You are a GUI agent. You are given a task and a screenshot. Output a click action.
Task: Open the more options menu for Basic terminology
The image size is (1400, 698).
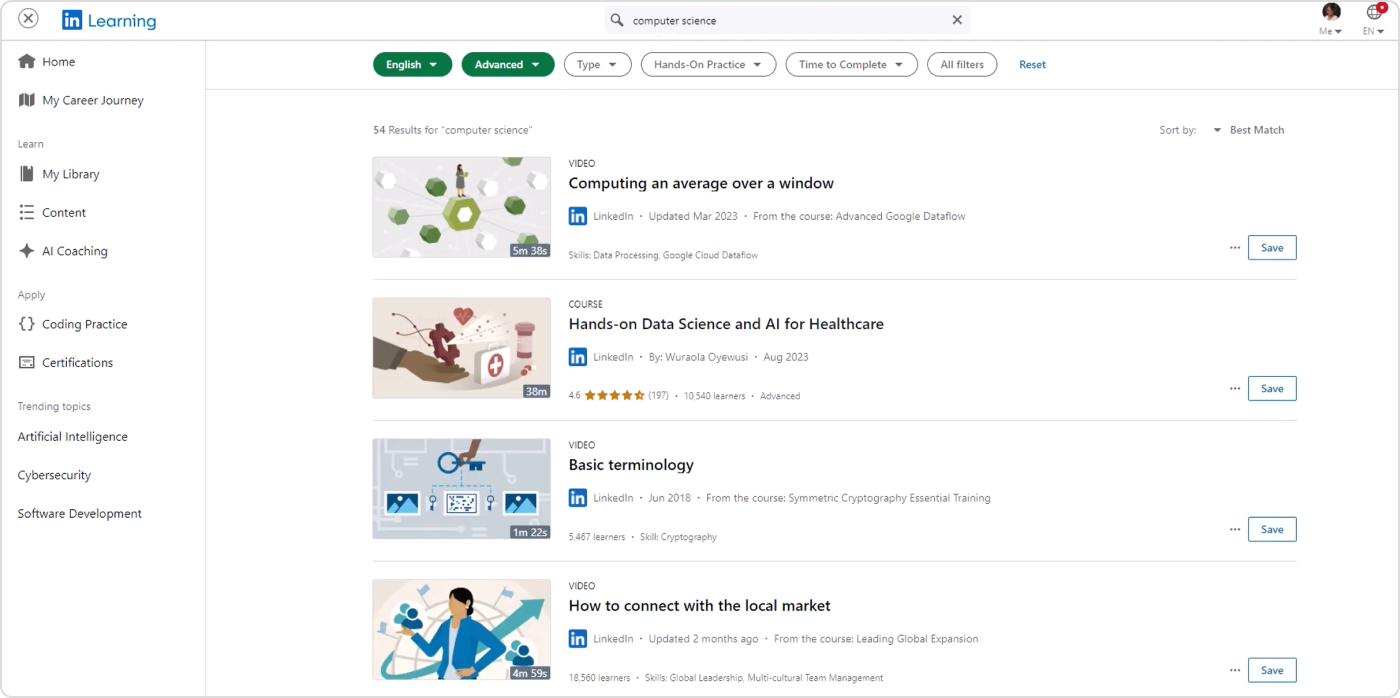click(x=1234, y=529)
